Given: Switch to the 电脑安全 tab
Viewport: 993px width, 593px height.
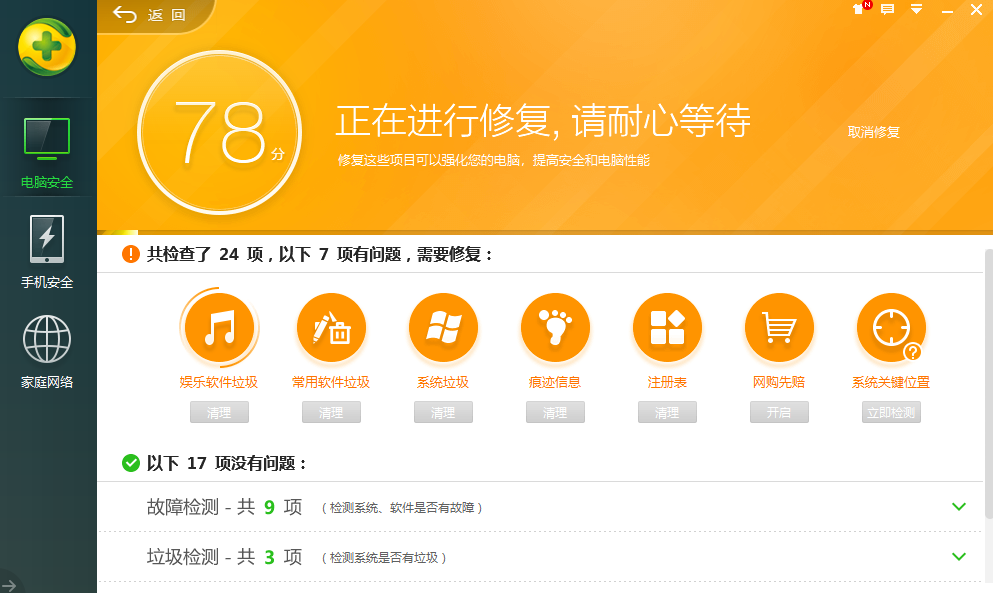Looking at the screenshot, I should pos(47,152).
